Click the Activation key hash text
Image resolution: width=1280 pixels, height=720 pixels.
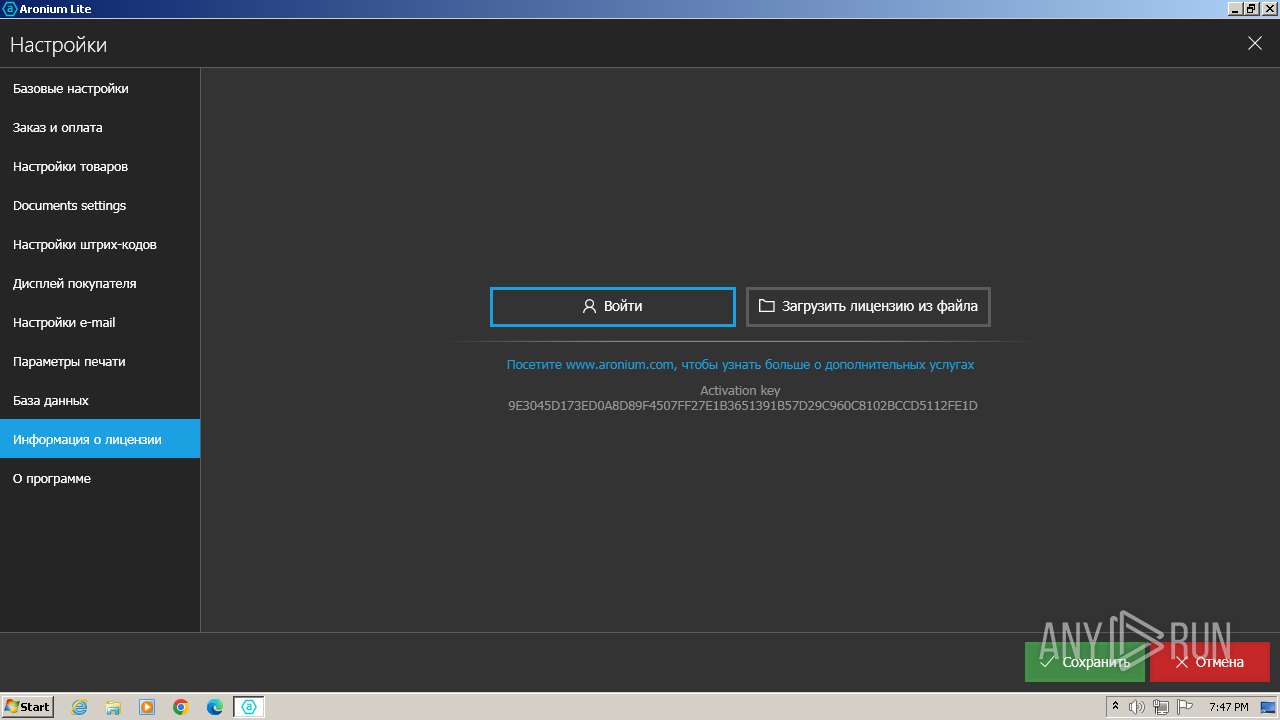[743, 405]
